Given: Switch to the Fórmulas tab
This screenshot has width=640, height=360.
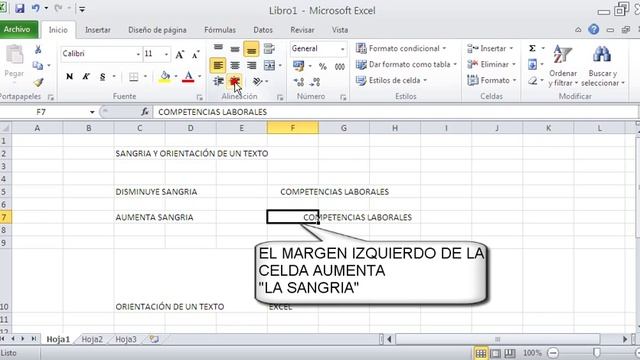Looking at the screenshot, I should 220,30.
